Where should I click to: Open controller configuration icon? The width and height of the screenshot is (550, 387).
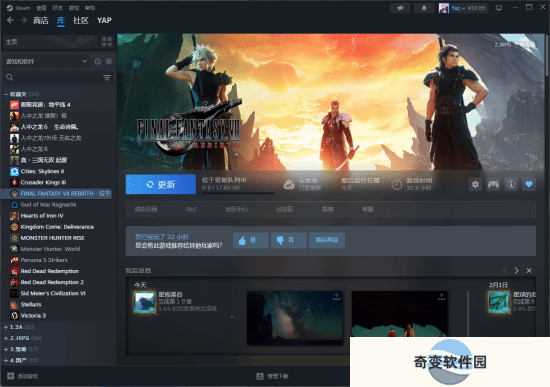tap(493, 184)
